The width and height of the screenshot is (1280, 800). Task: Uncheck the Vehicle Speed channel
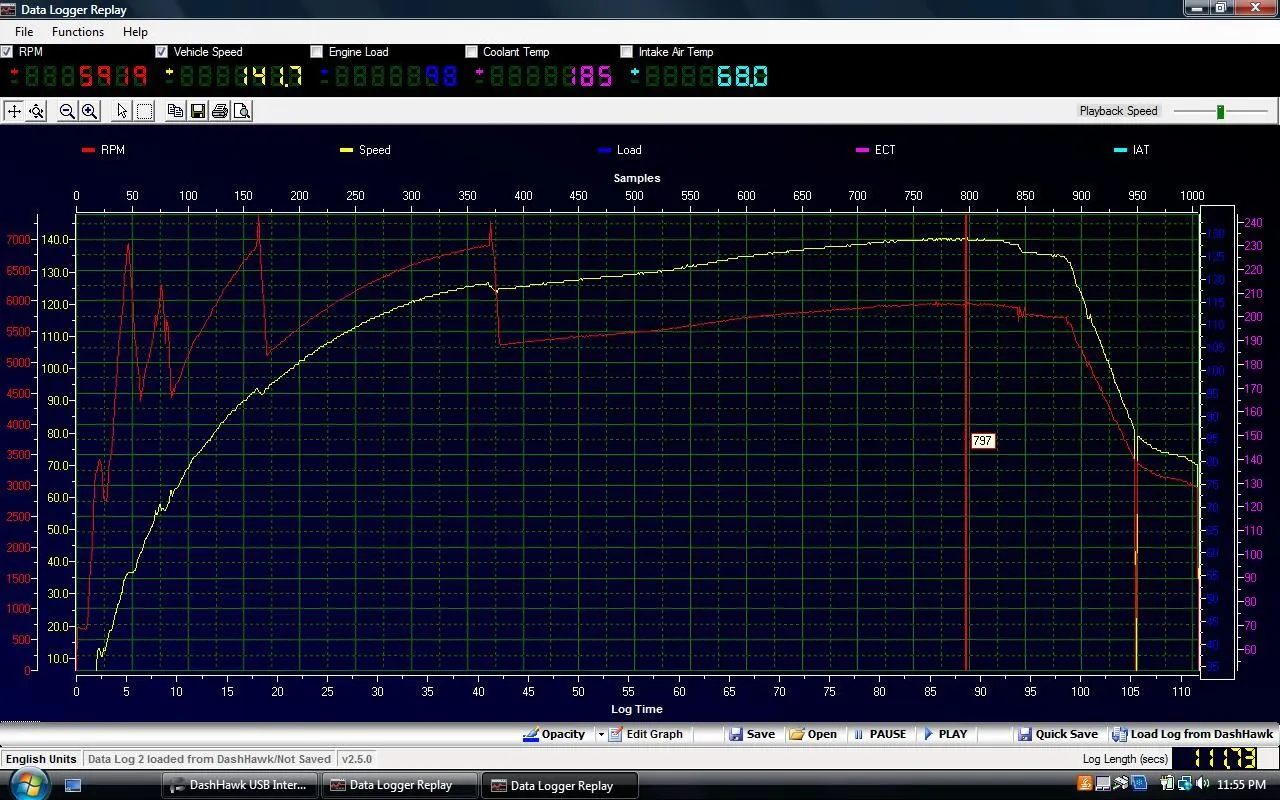tap(162, 51)
